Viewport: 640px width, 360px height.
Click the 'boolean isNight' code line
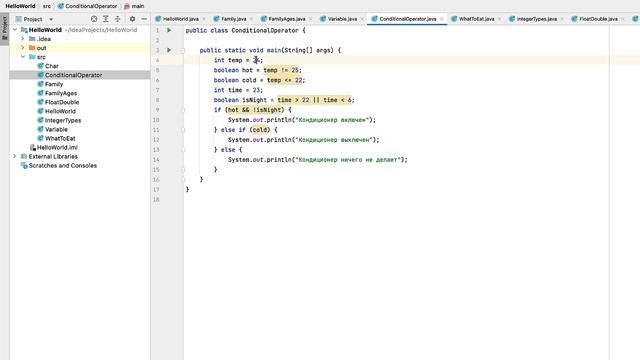pyautogui.click(x=284, y=100)
